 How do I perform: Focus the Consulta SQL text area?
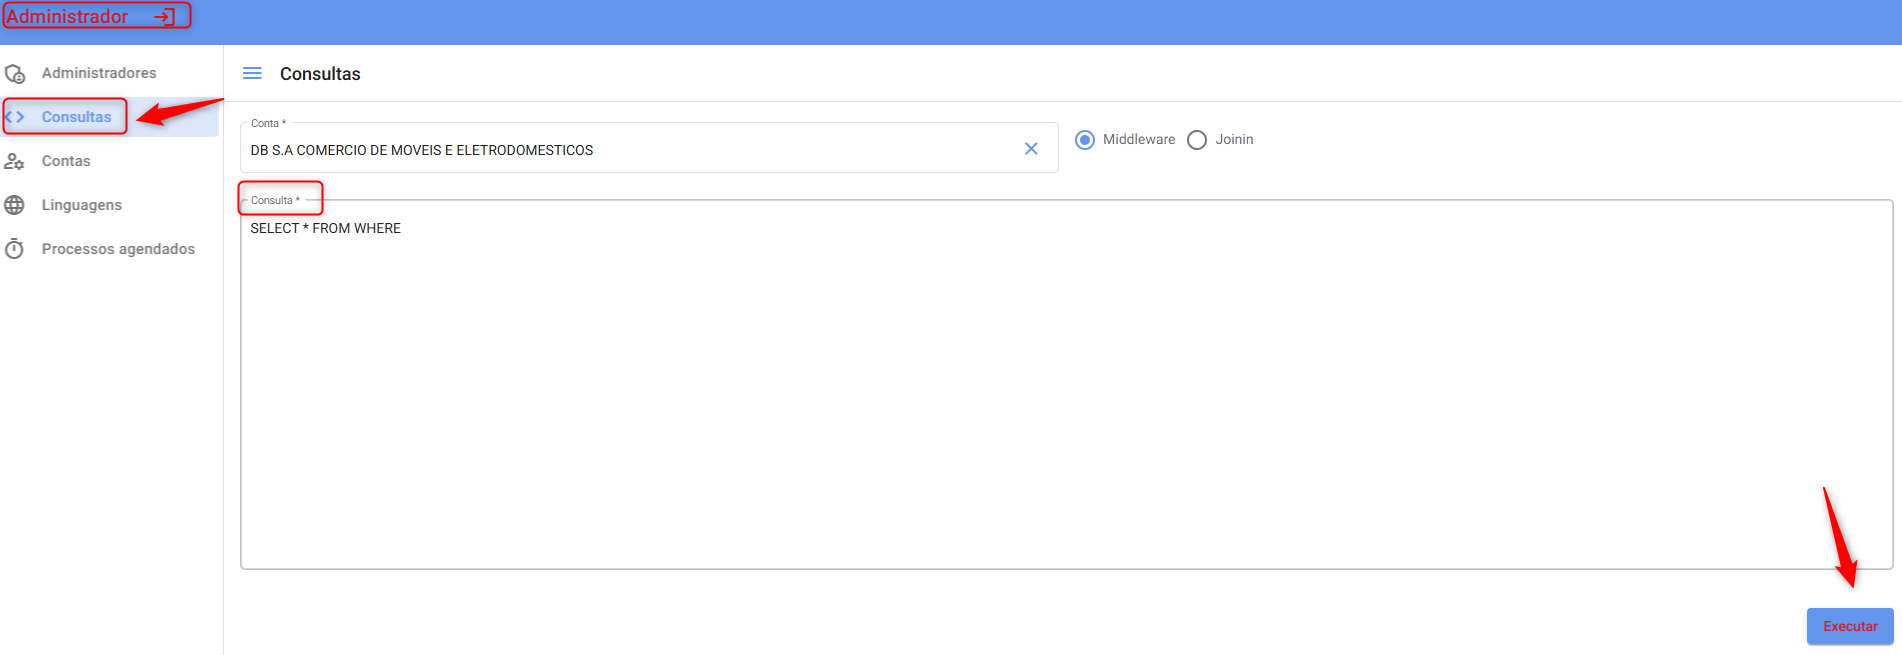point(1066,390)
